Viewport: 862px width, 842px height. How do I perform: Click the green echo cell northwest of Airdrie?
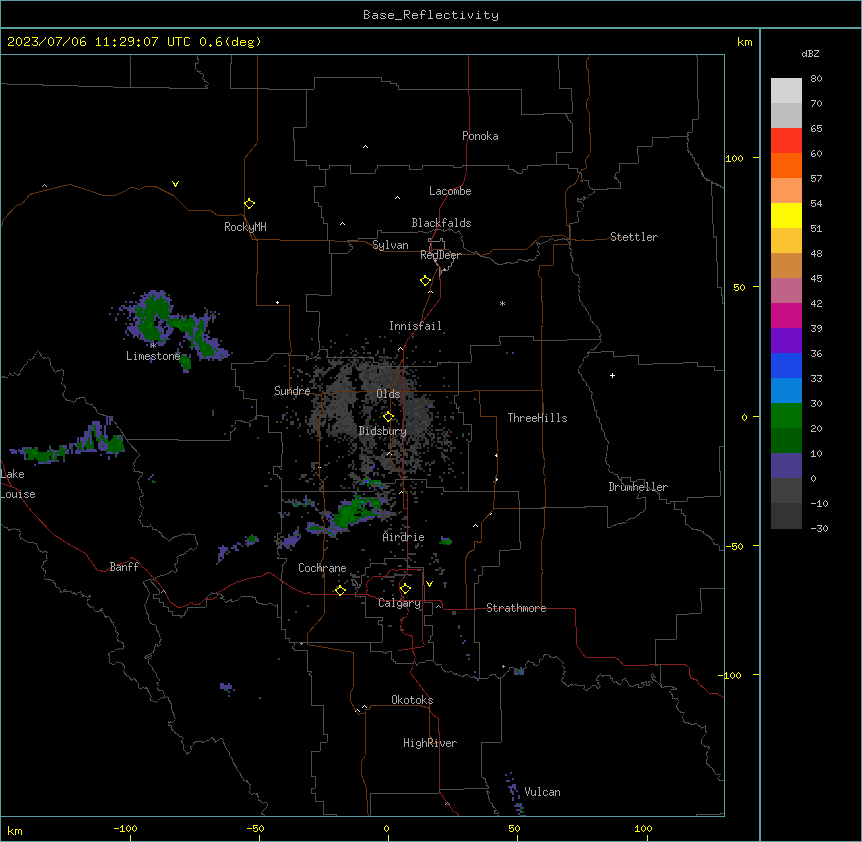(355, 511)
